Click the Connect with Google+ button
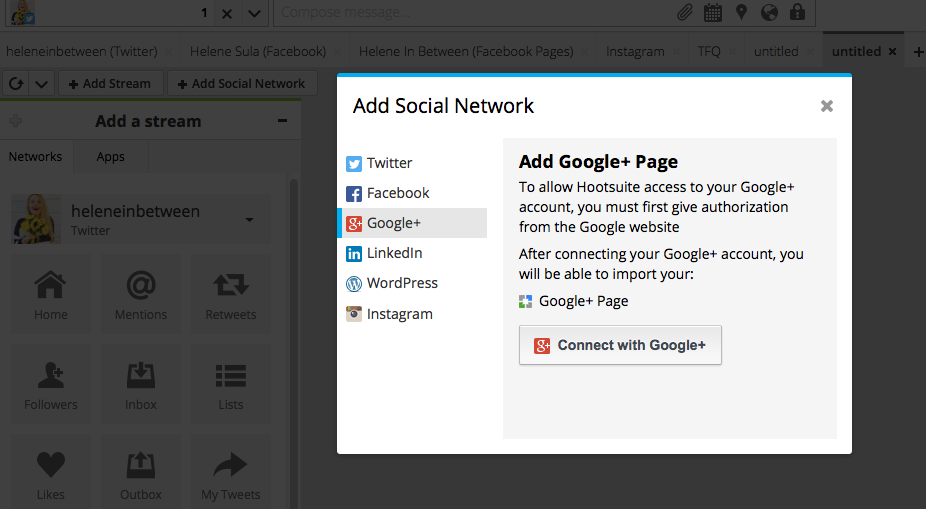 620,345
